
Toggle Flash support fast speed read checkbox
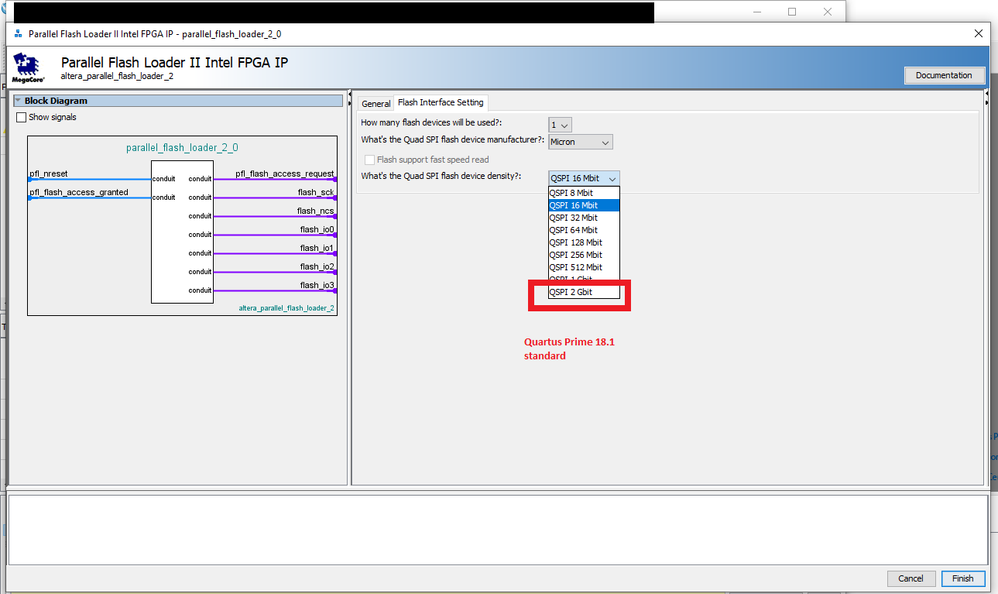coord(369,160)
